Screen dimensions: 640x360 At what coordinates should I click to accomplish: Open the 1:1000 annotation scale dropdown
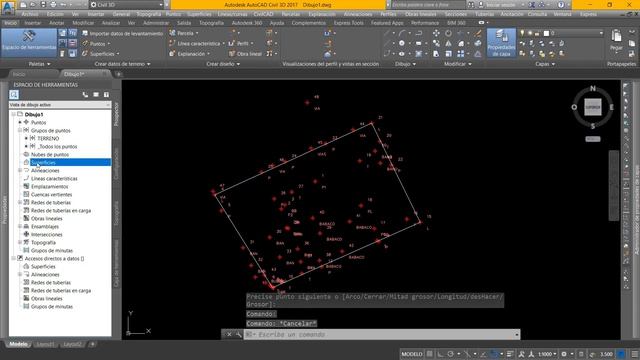[x=547, y=354]
